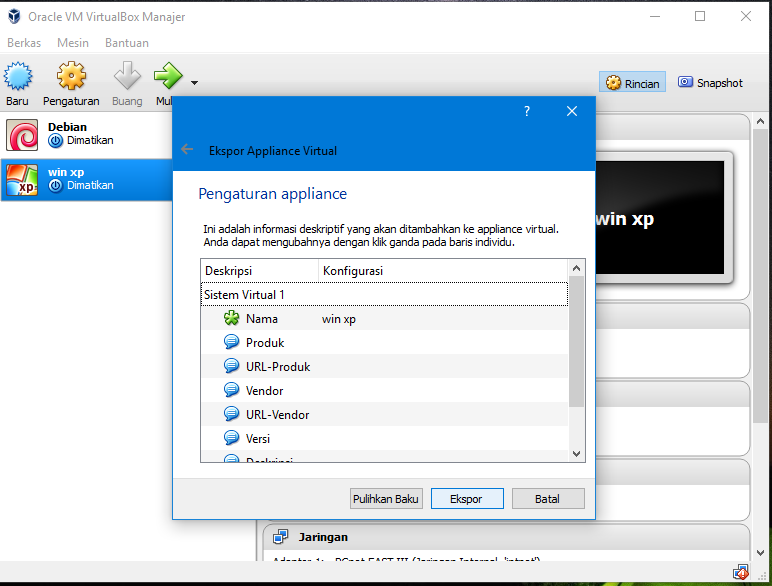772x586 pixels.
Task: Open dropdown arrow next to Mulai
Action: pyautogui.click(x=194, y=83)
